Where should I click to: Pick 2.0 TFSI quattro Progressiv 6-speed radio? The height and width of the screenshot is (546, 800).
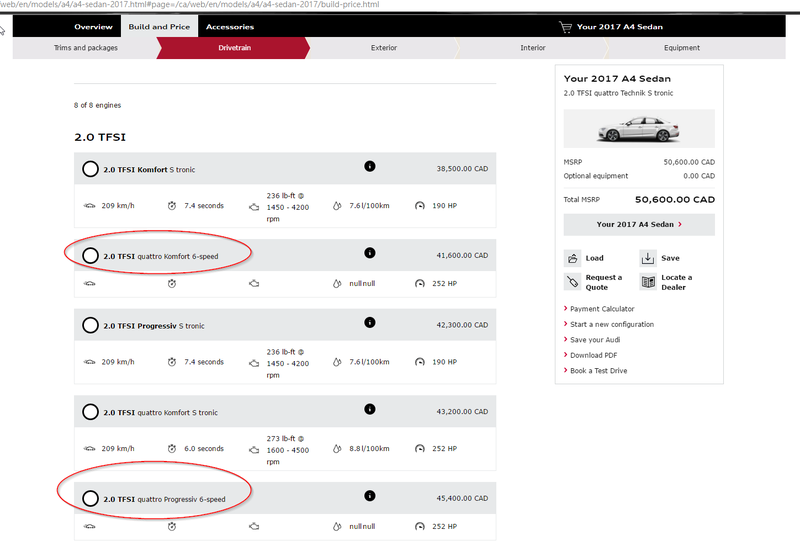pos(90,499)
